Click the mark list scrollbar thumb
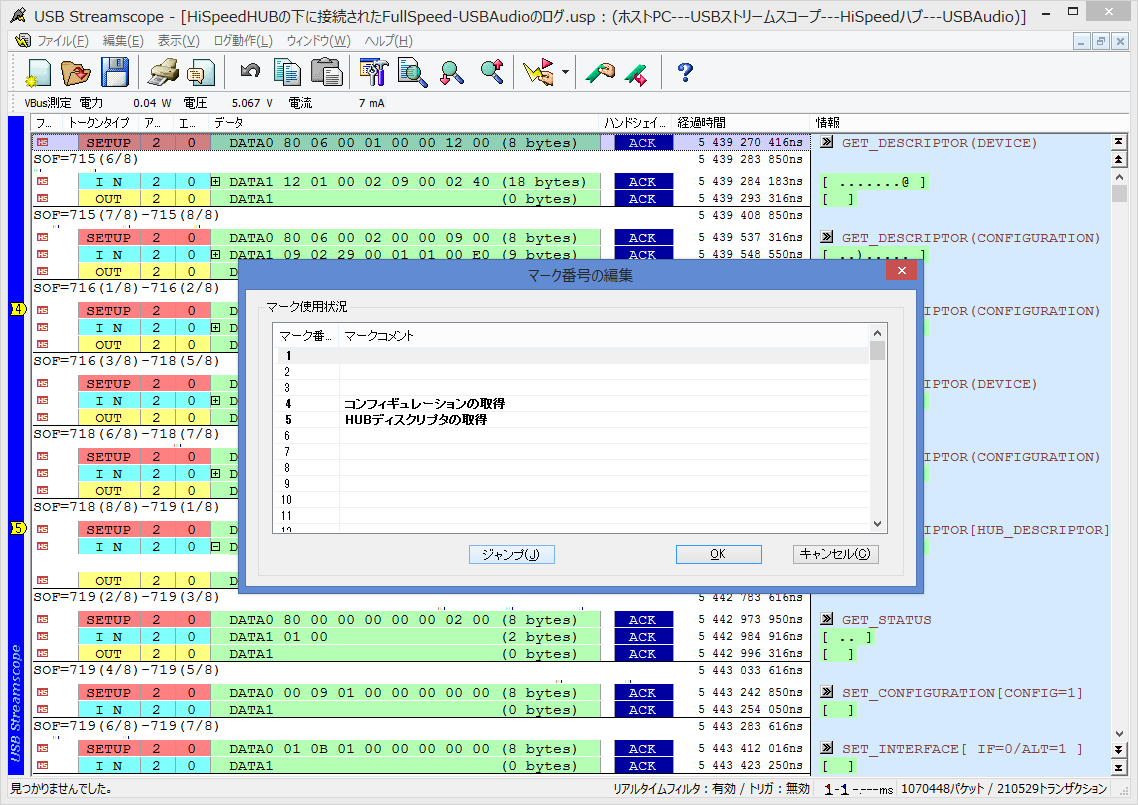 point(877,351)
